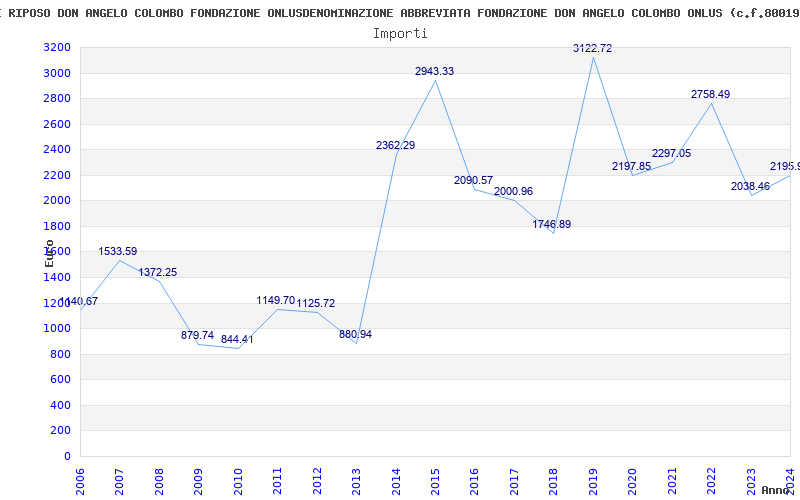Select the 2007 x-axis year label

pos(119,481)
